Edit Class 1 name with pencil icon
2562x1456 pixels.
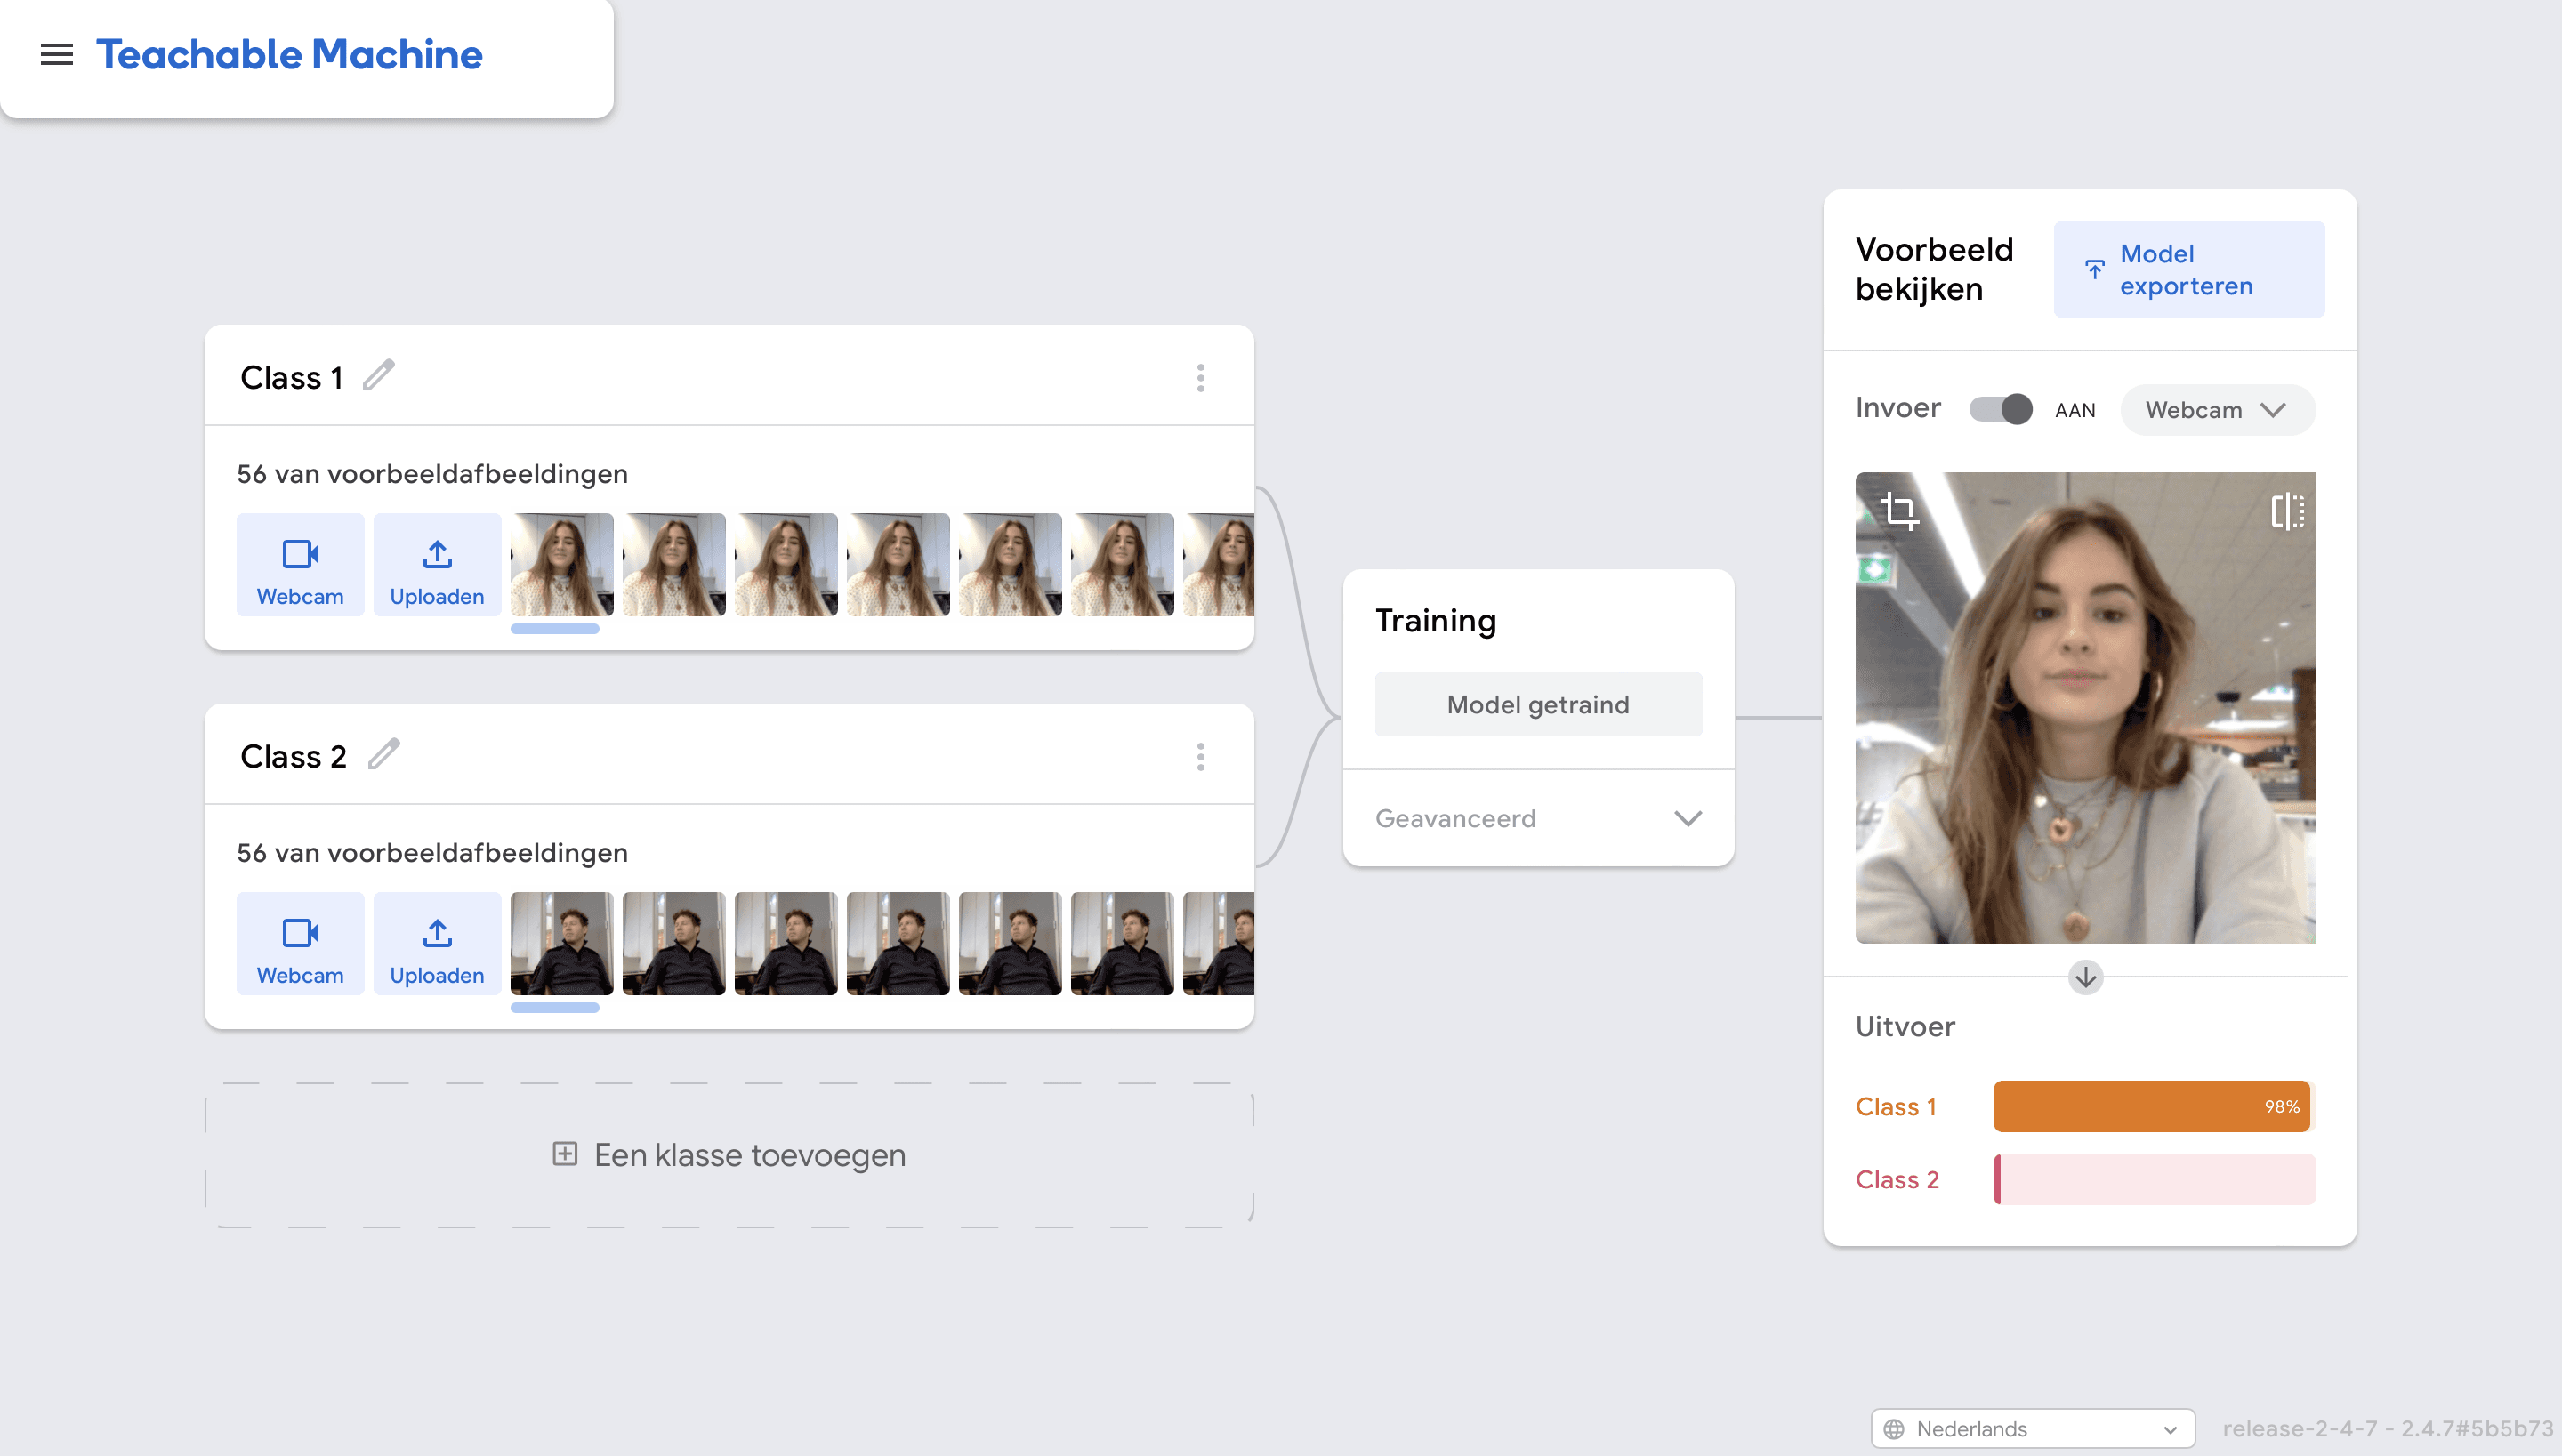(379, 376)
